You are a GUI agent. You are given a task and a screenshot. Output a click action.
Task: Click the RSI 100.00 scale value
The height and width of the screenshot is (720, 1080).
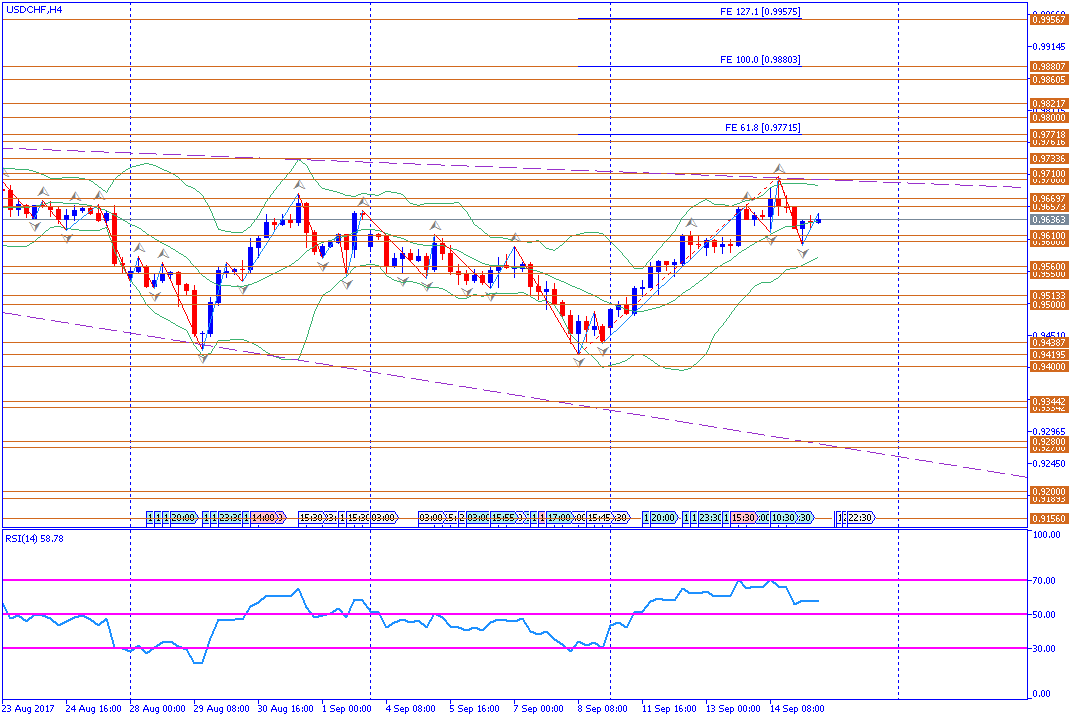(x=1046, y=535)
